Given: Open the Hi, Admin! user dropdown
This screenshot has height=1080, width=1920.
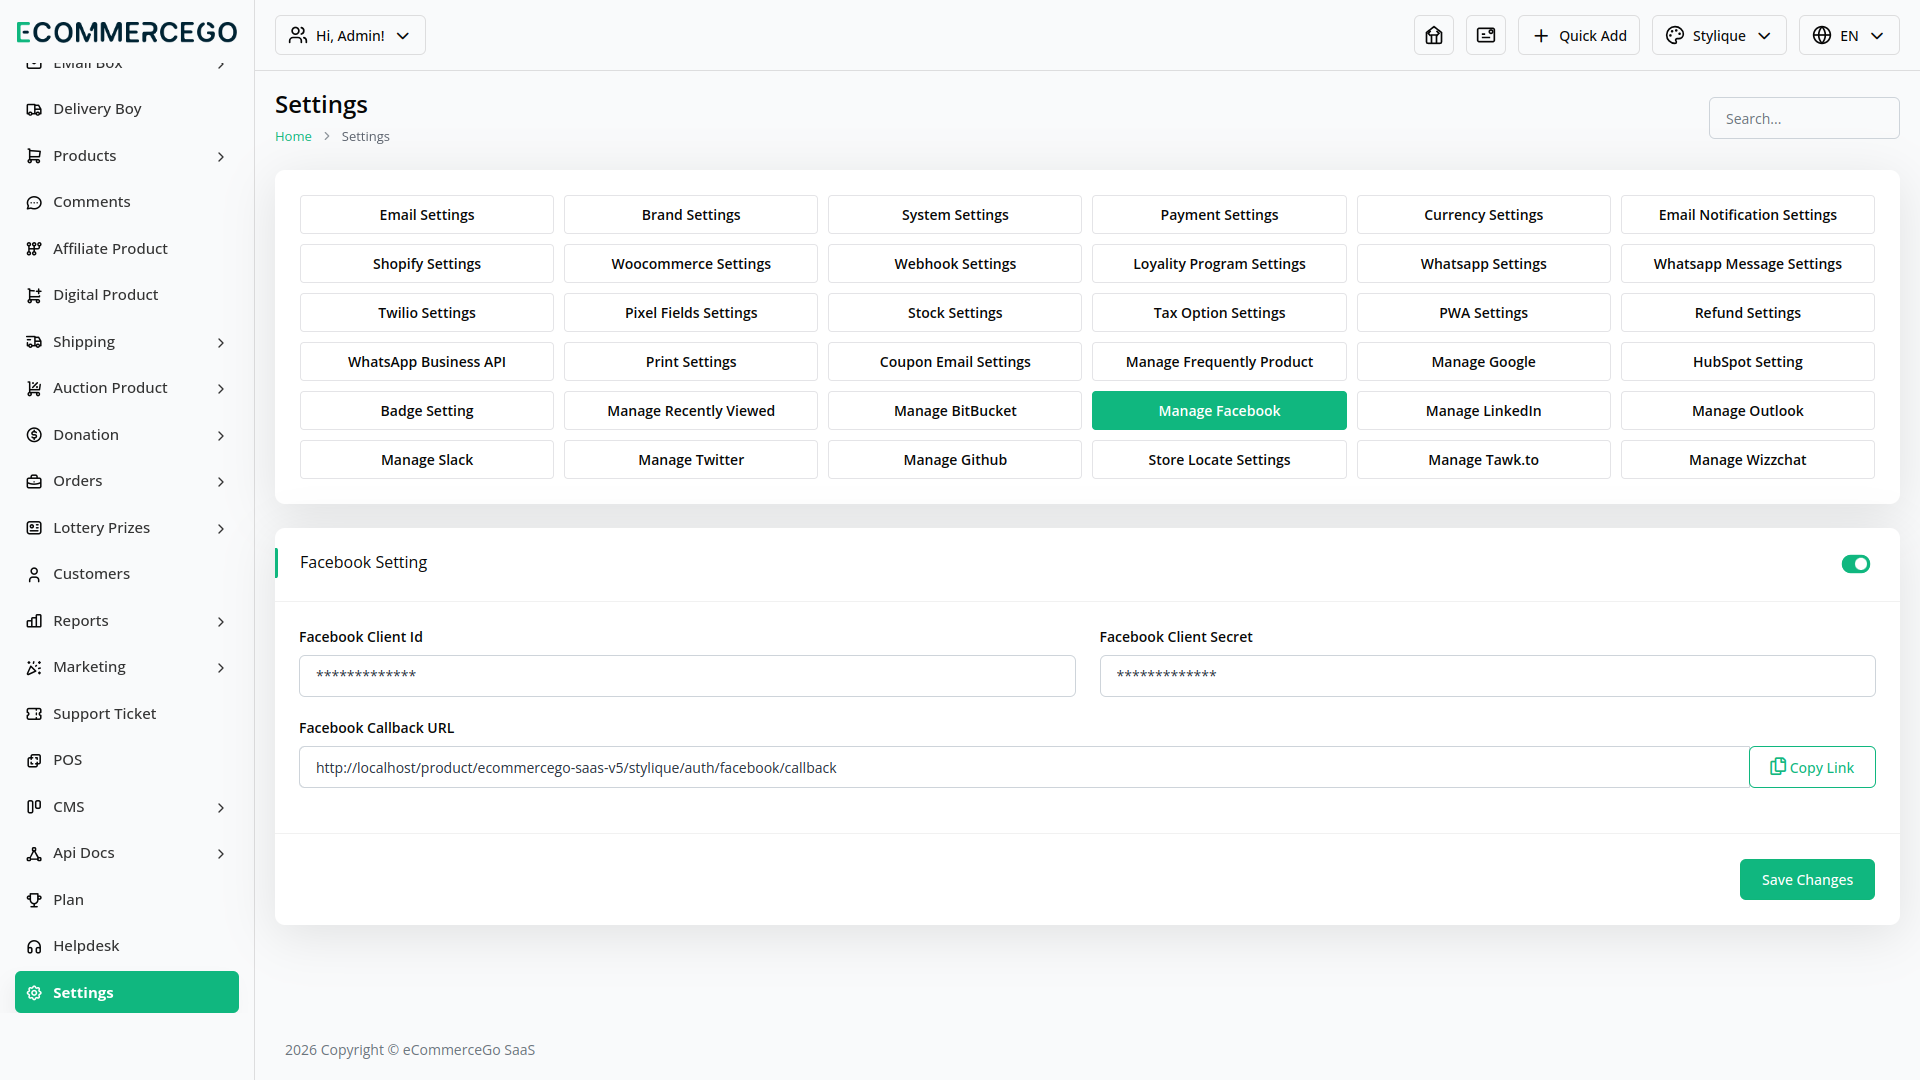Looking at the screenshot, I should click(350, 35).
